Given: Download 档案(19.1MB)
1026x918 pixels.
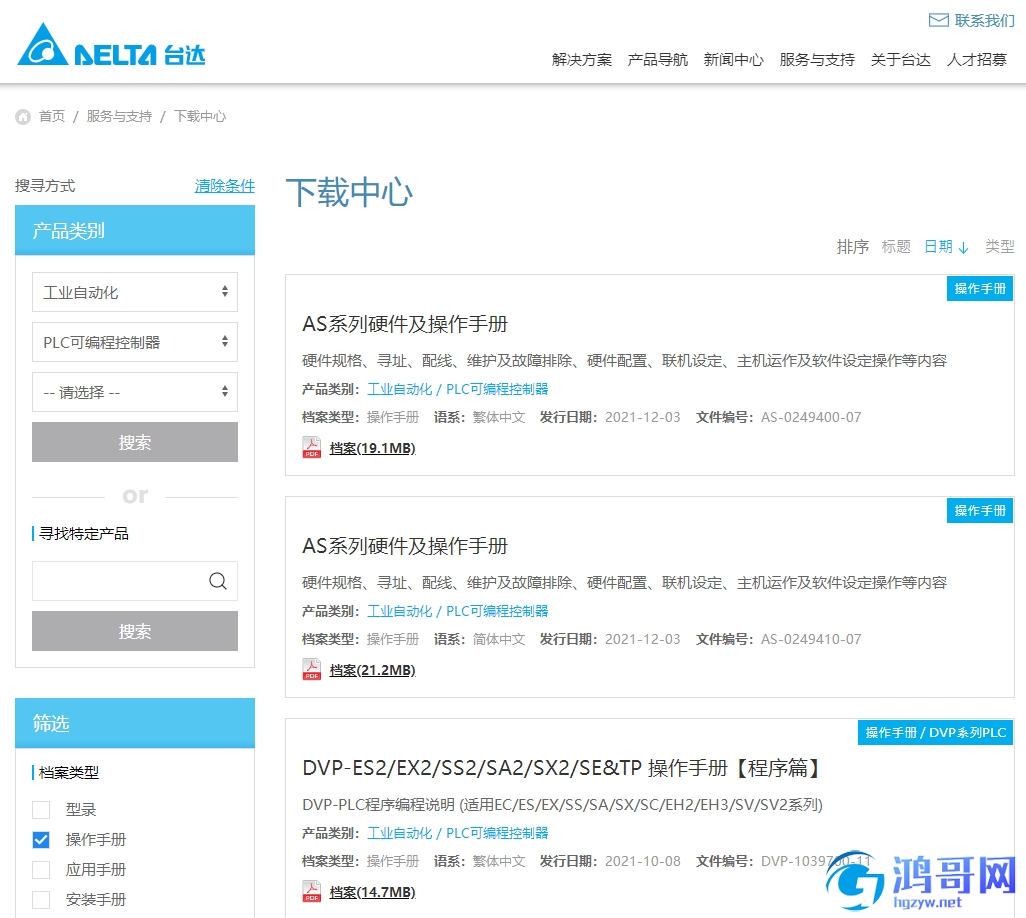Looking at the screenshot, I should tap(372, 448).
